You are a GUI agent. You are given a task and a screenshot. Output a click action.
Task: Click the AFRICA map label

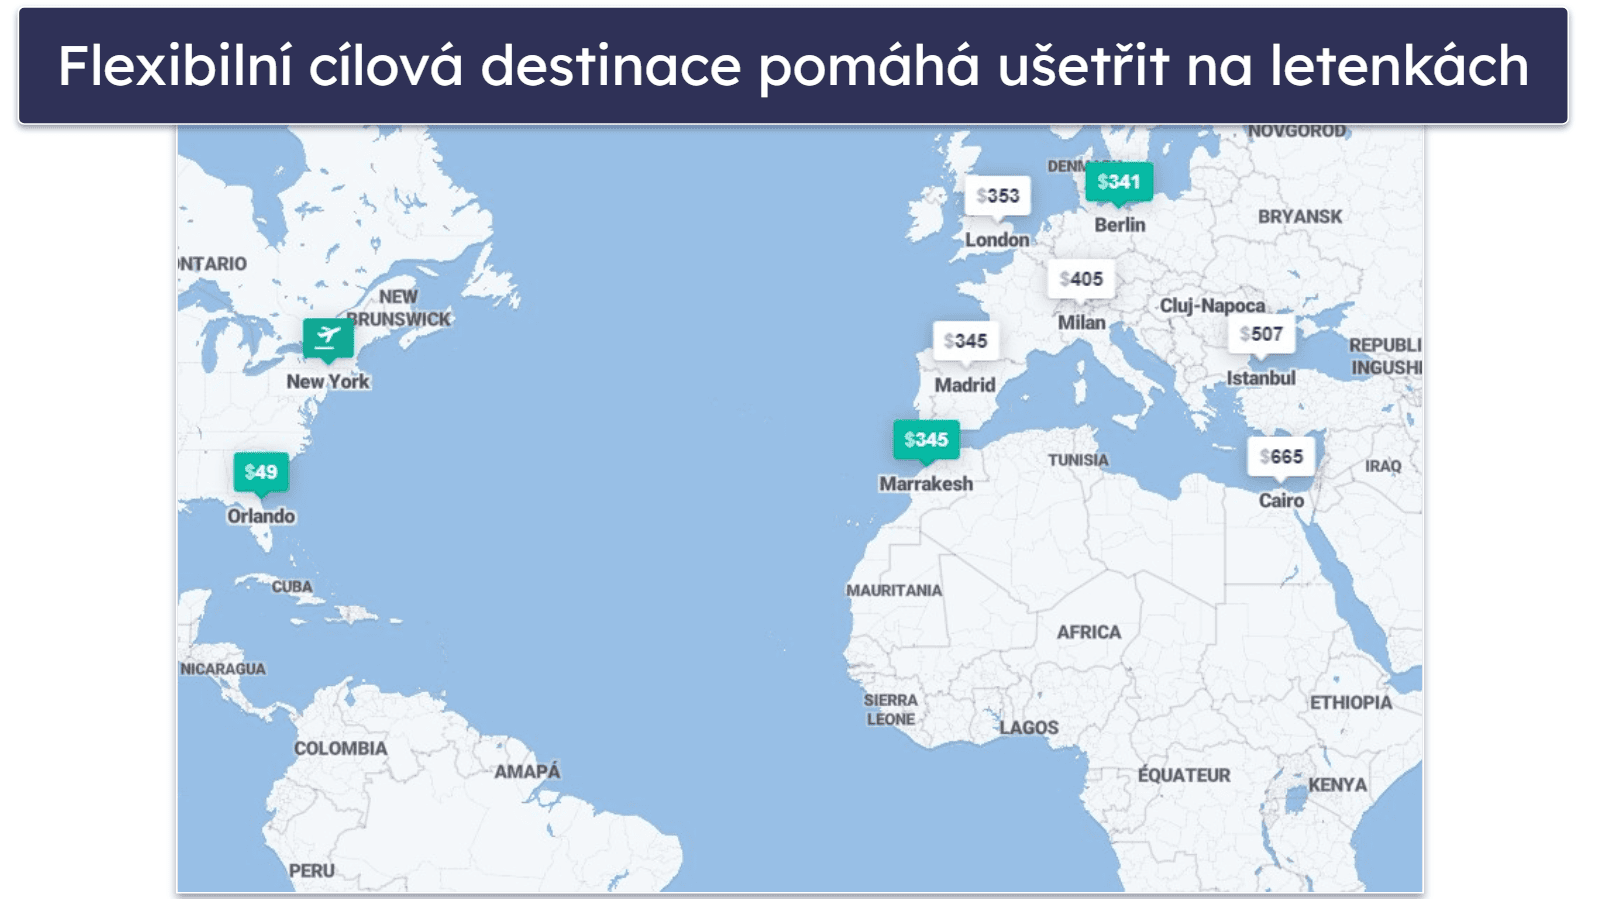(1089, 632)
